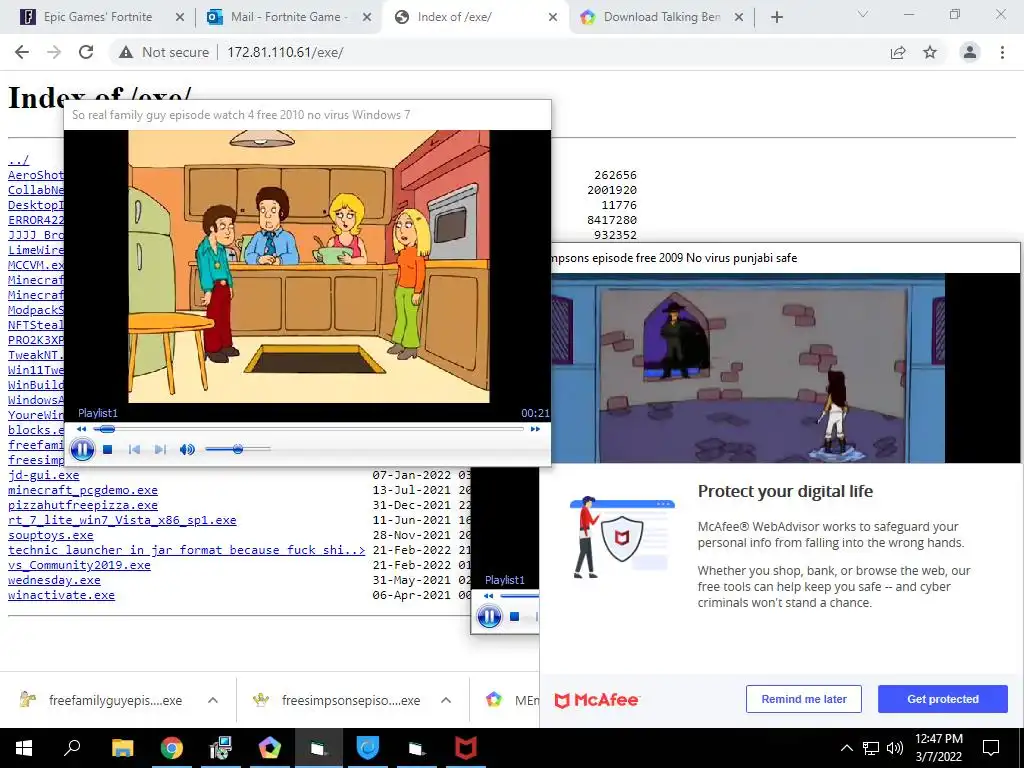Open a new browser tab
This screenshot has height=768, width=1024.
click(776, 18)
